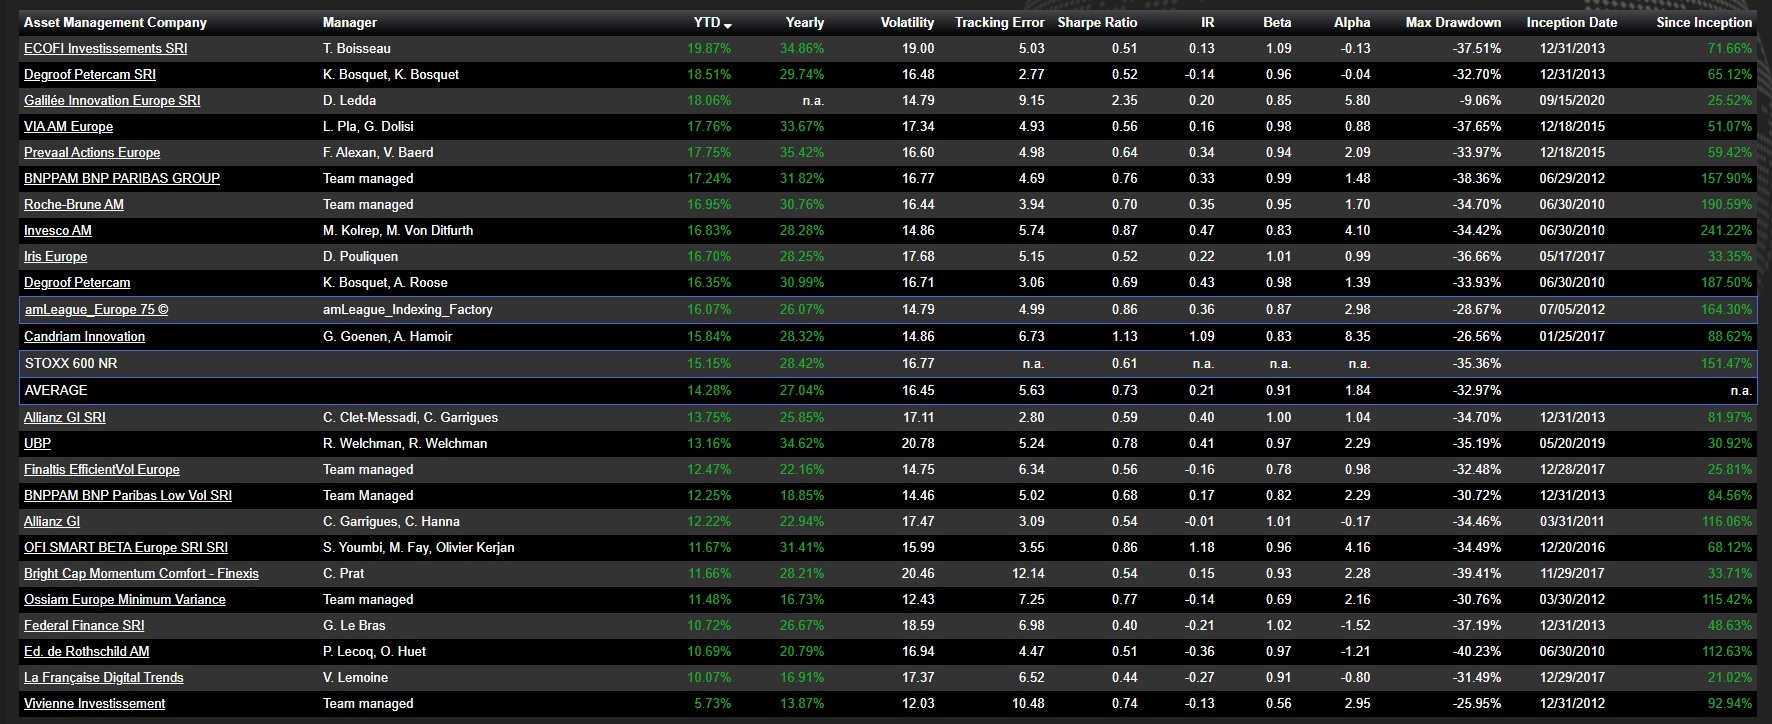Click manager name D. Ledda
Image resolution: width=1772 pixels, height=724 pixels.
[350, 100]
